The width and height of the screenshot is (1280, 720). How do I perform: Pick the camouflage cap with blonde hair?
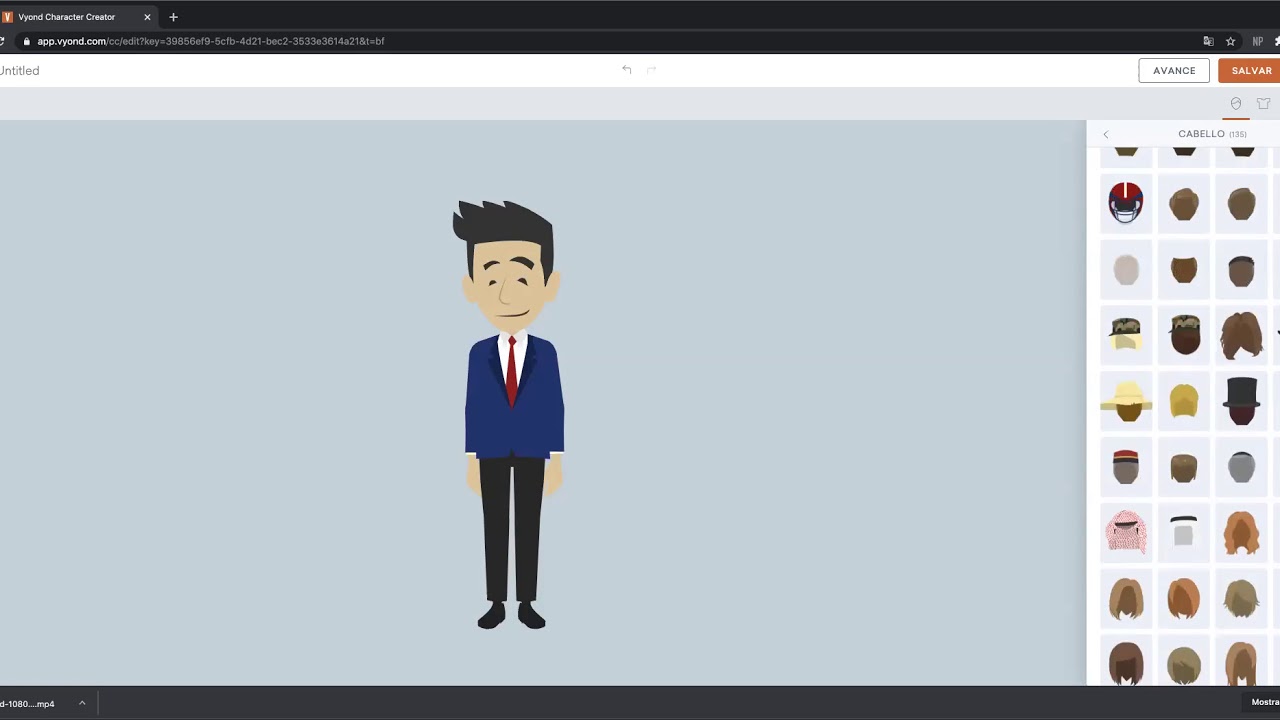(1126, 334)
